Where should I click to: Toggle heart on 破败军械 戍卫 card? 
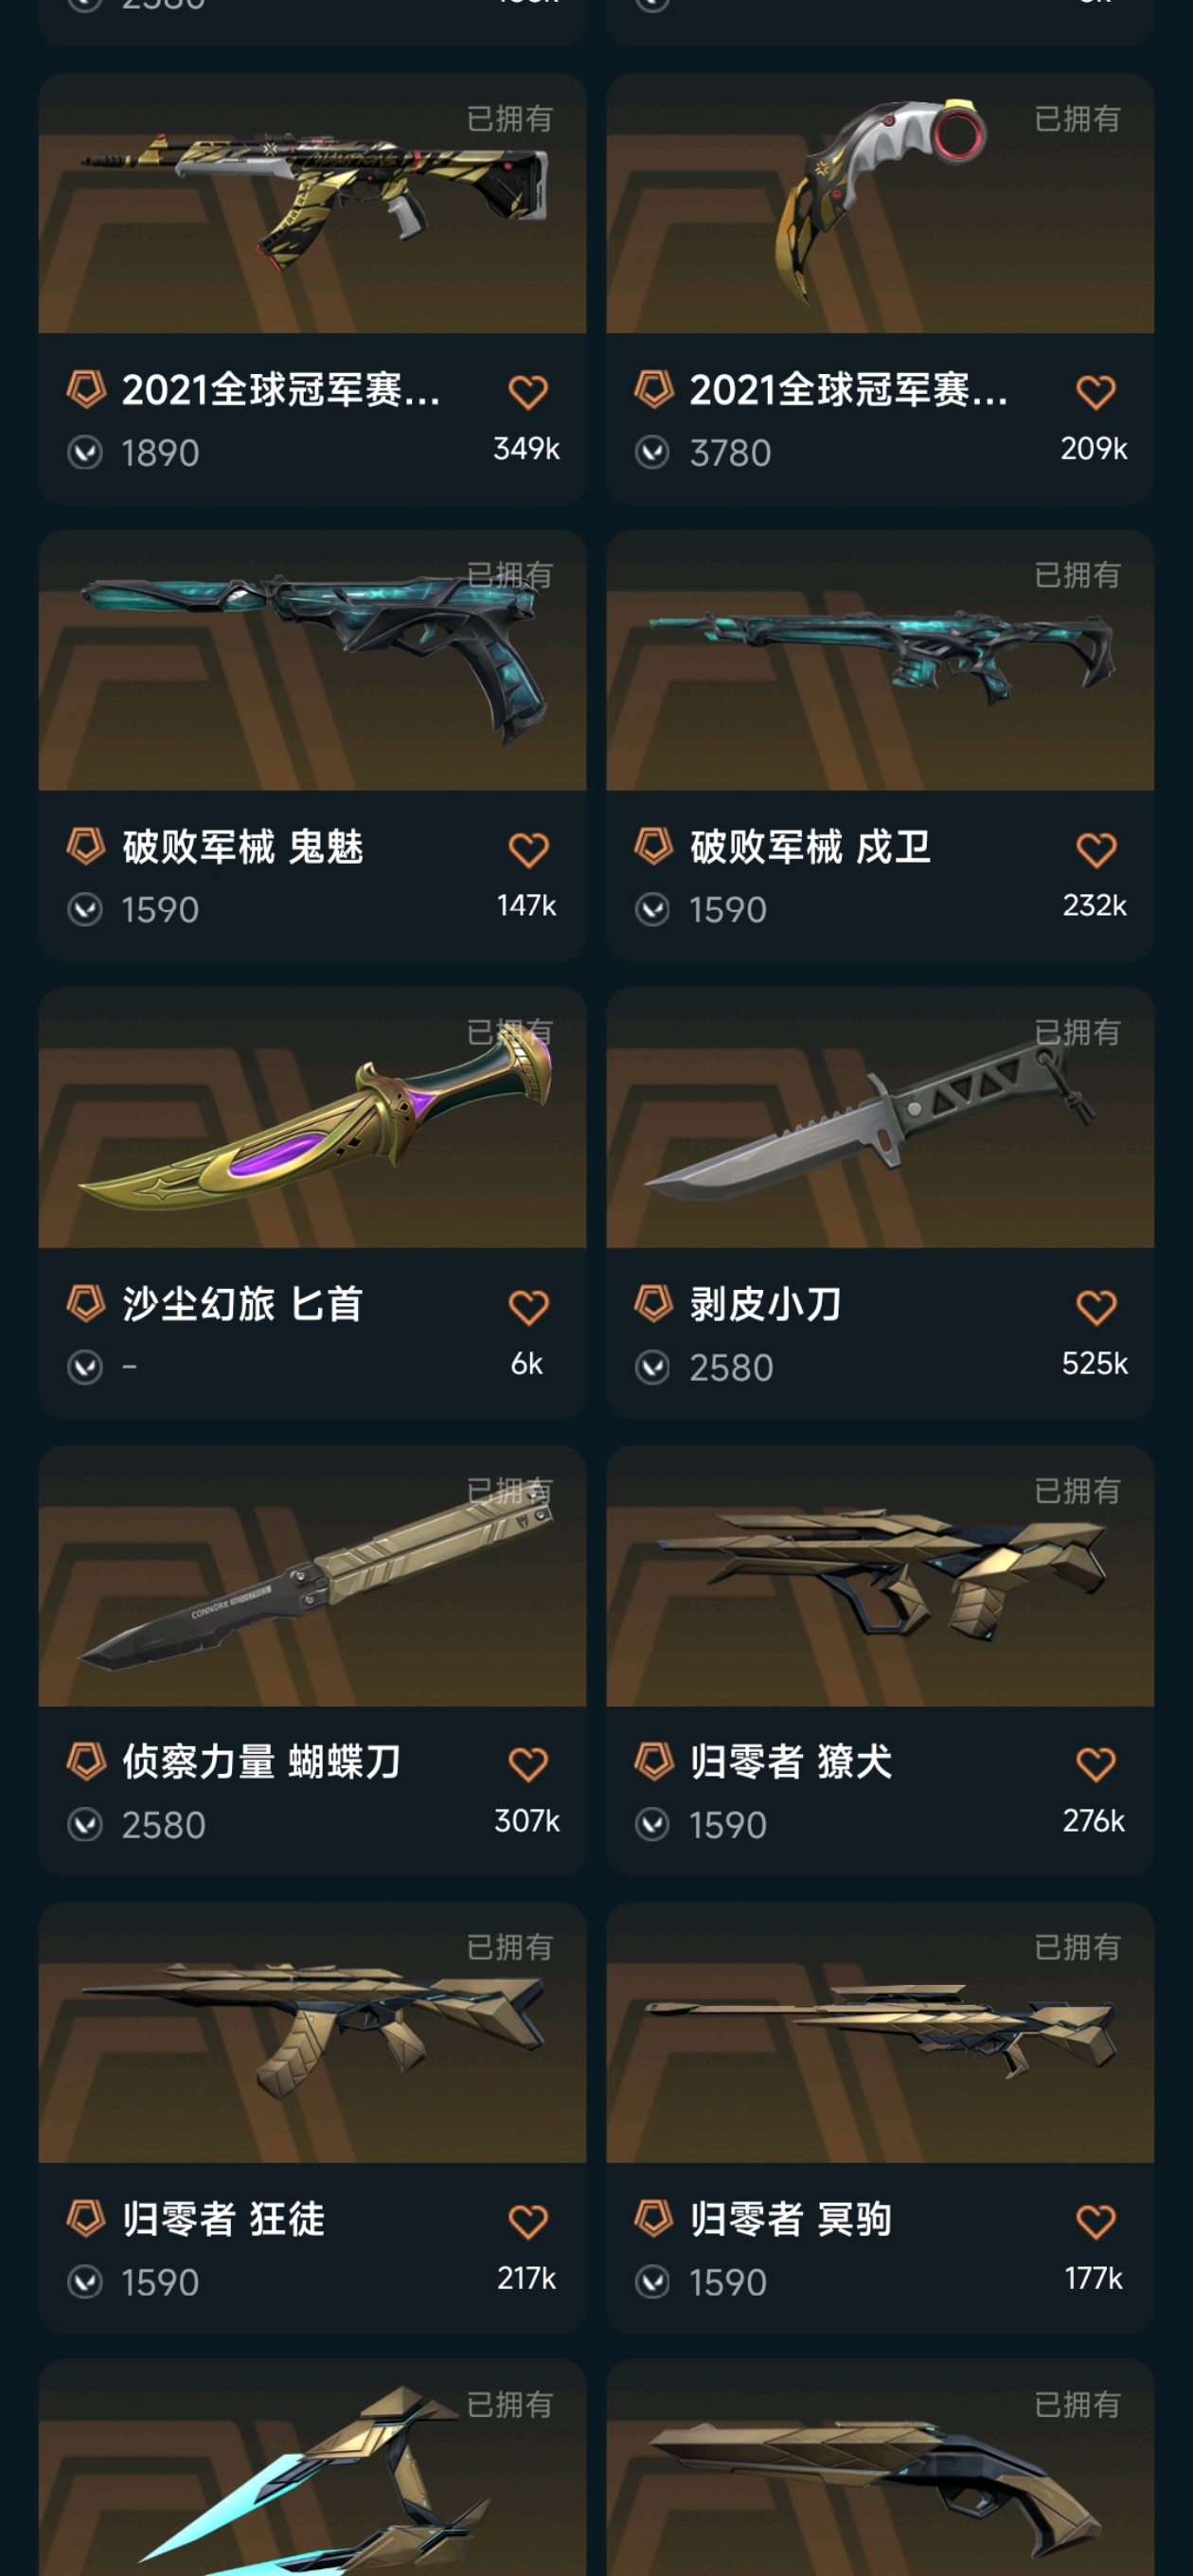[1096, 850]
